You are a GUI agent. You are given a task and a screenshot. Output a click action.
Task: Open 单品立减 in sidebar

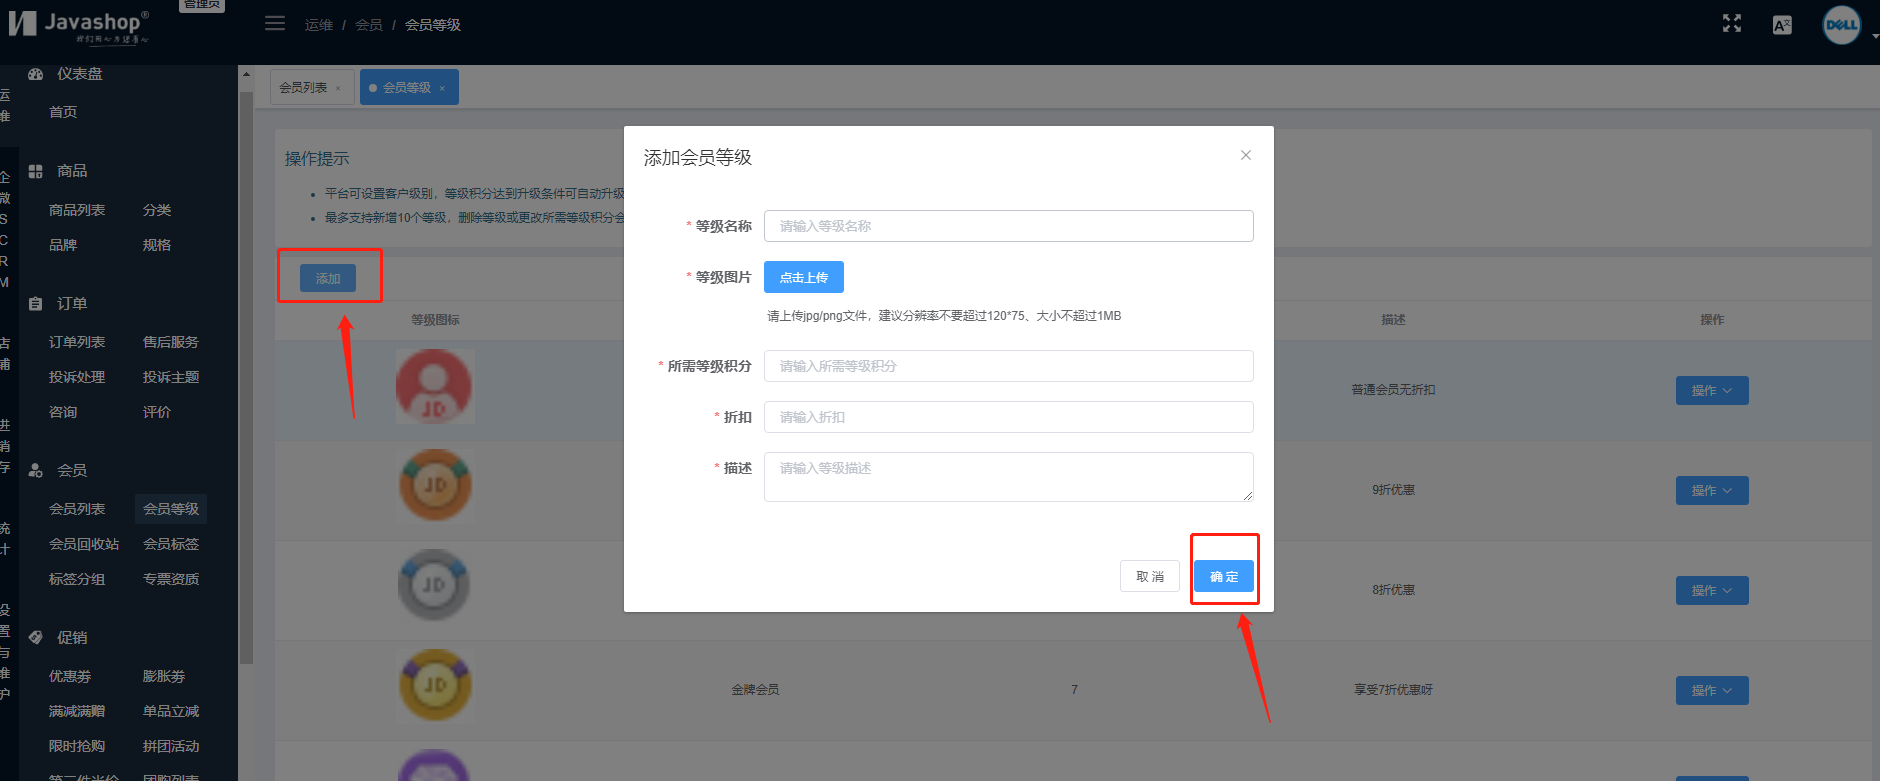pos(171,712)
